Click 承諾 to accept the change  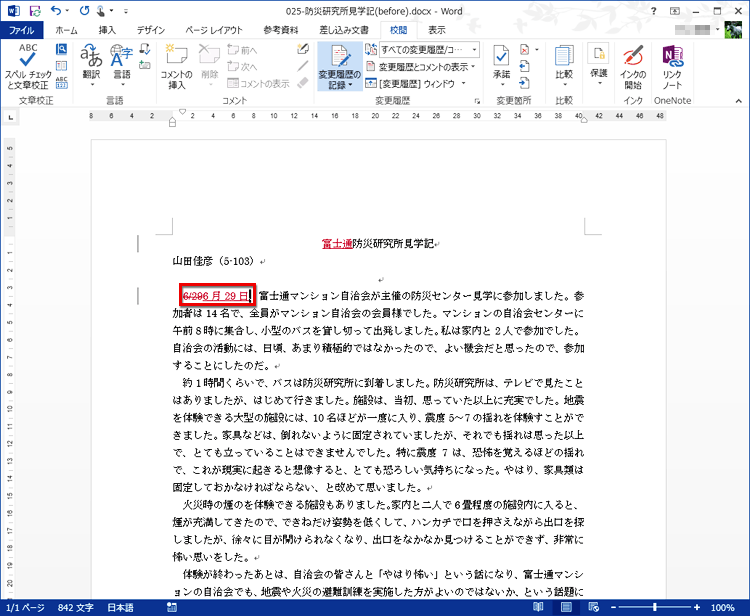click(x=501, y=66)
